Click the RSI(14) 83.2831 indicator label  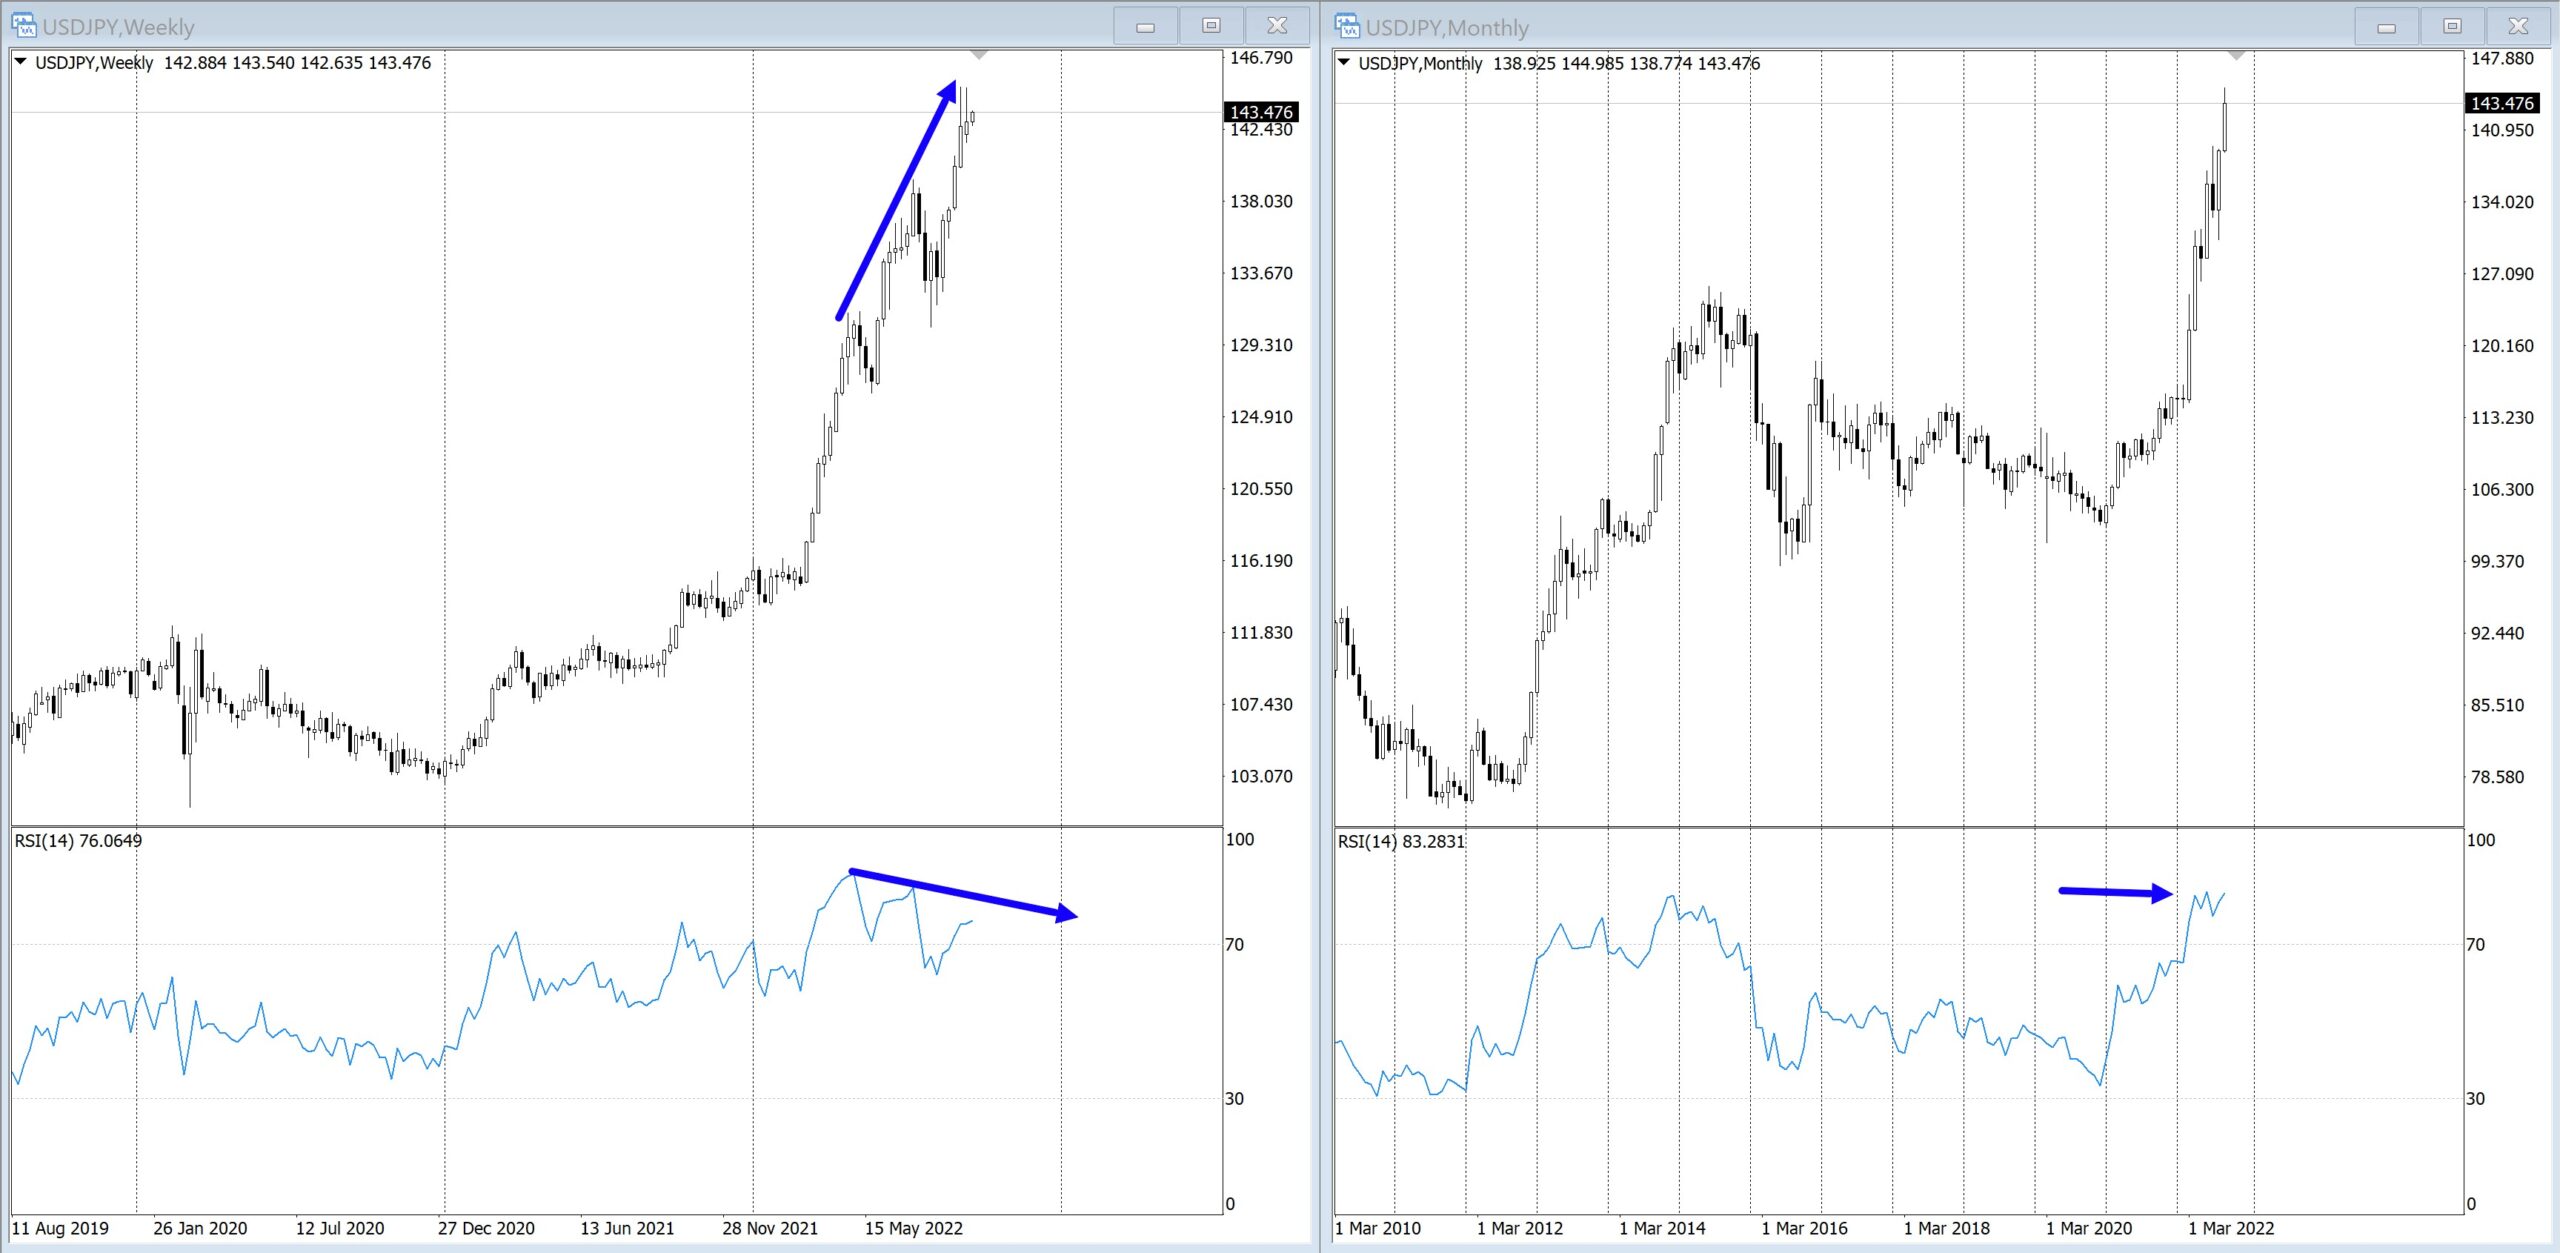[x=1401, y=842]
